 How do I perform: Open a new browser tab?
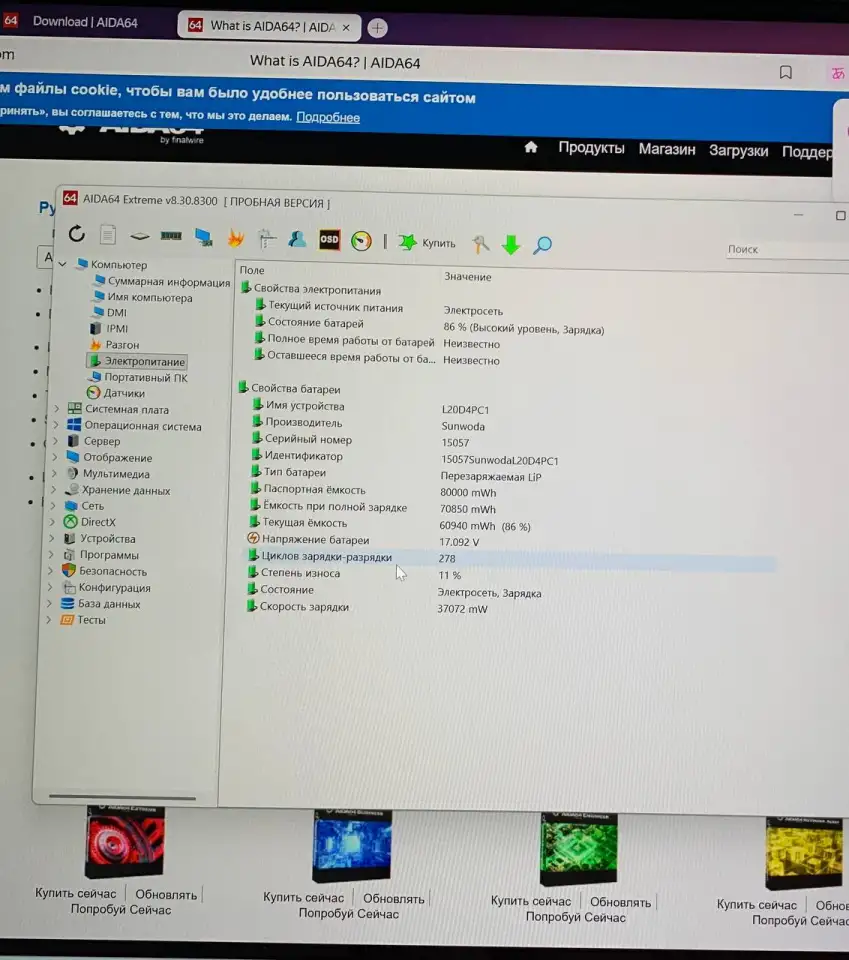tap(377, 28)
